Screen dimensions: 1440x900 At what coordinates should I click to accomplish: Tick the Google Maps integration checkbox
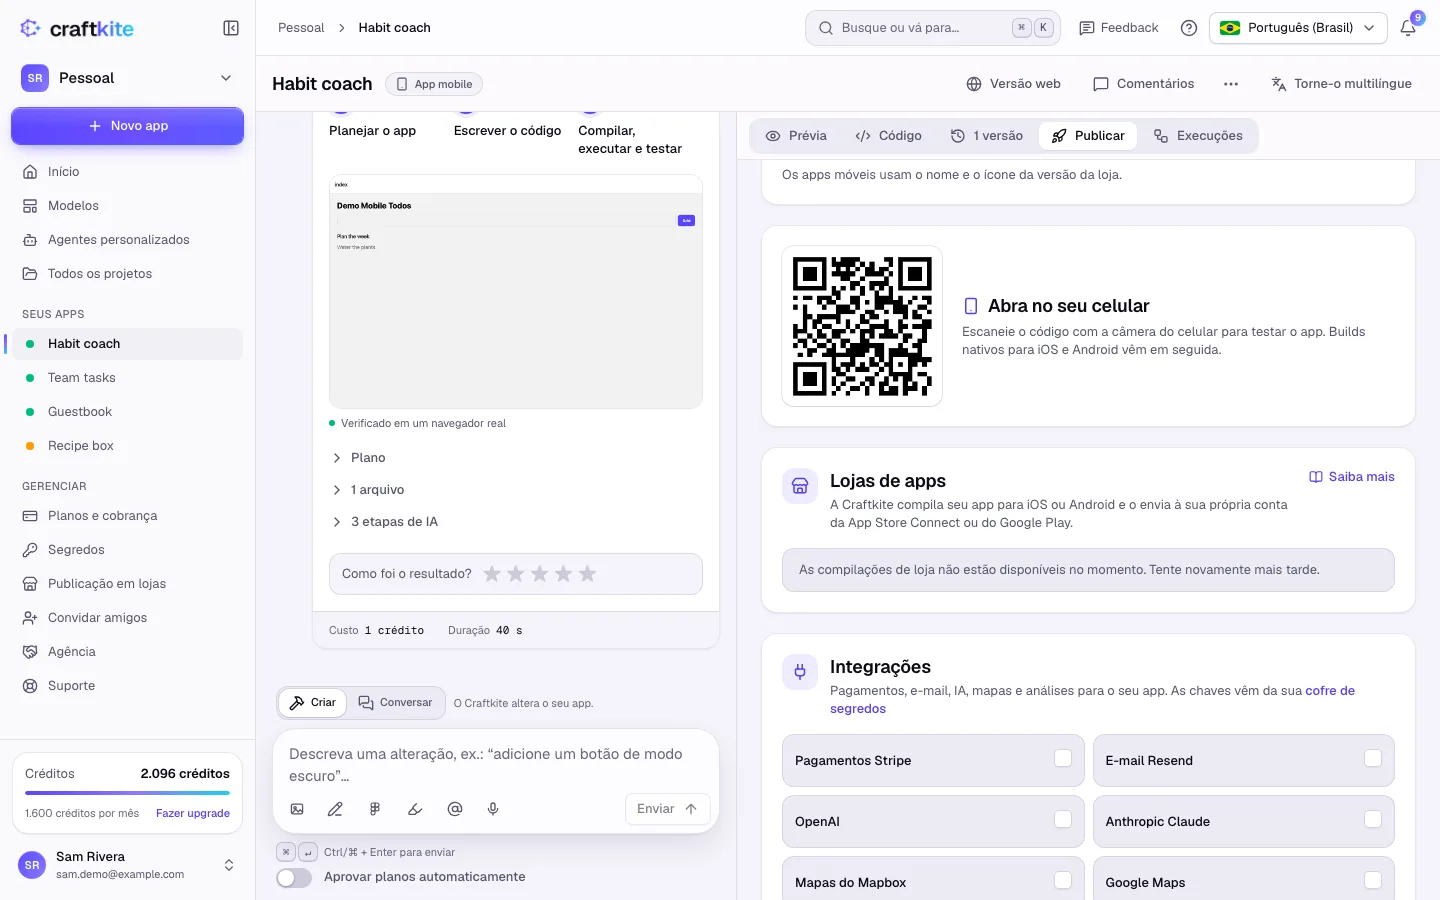pos(1373,881)
